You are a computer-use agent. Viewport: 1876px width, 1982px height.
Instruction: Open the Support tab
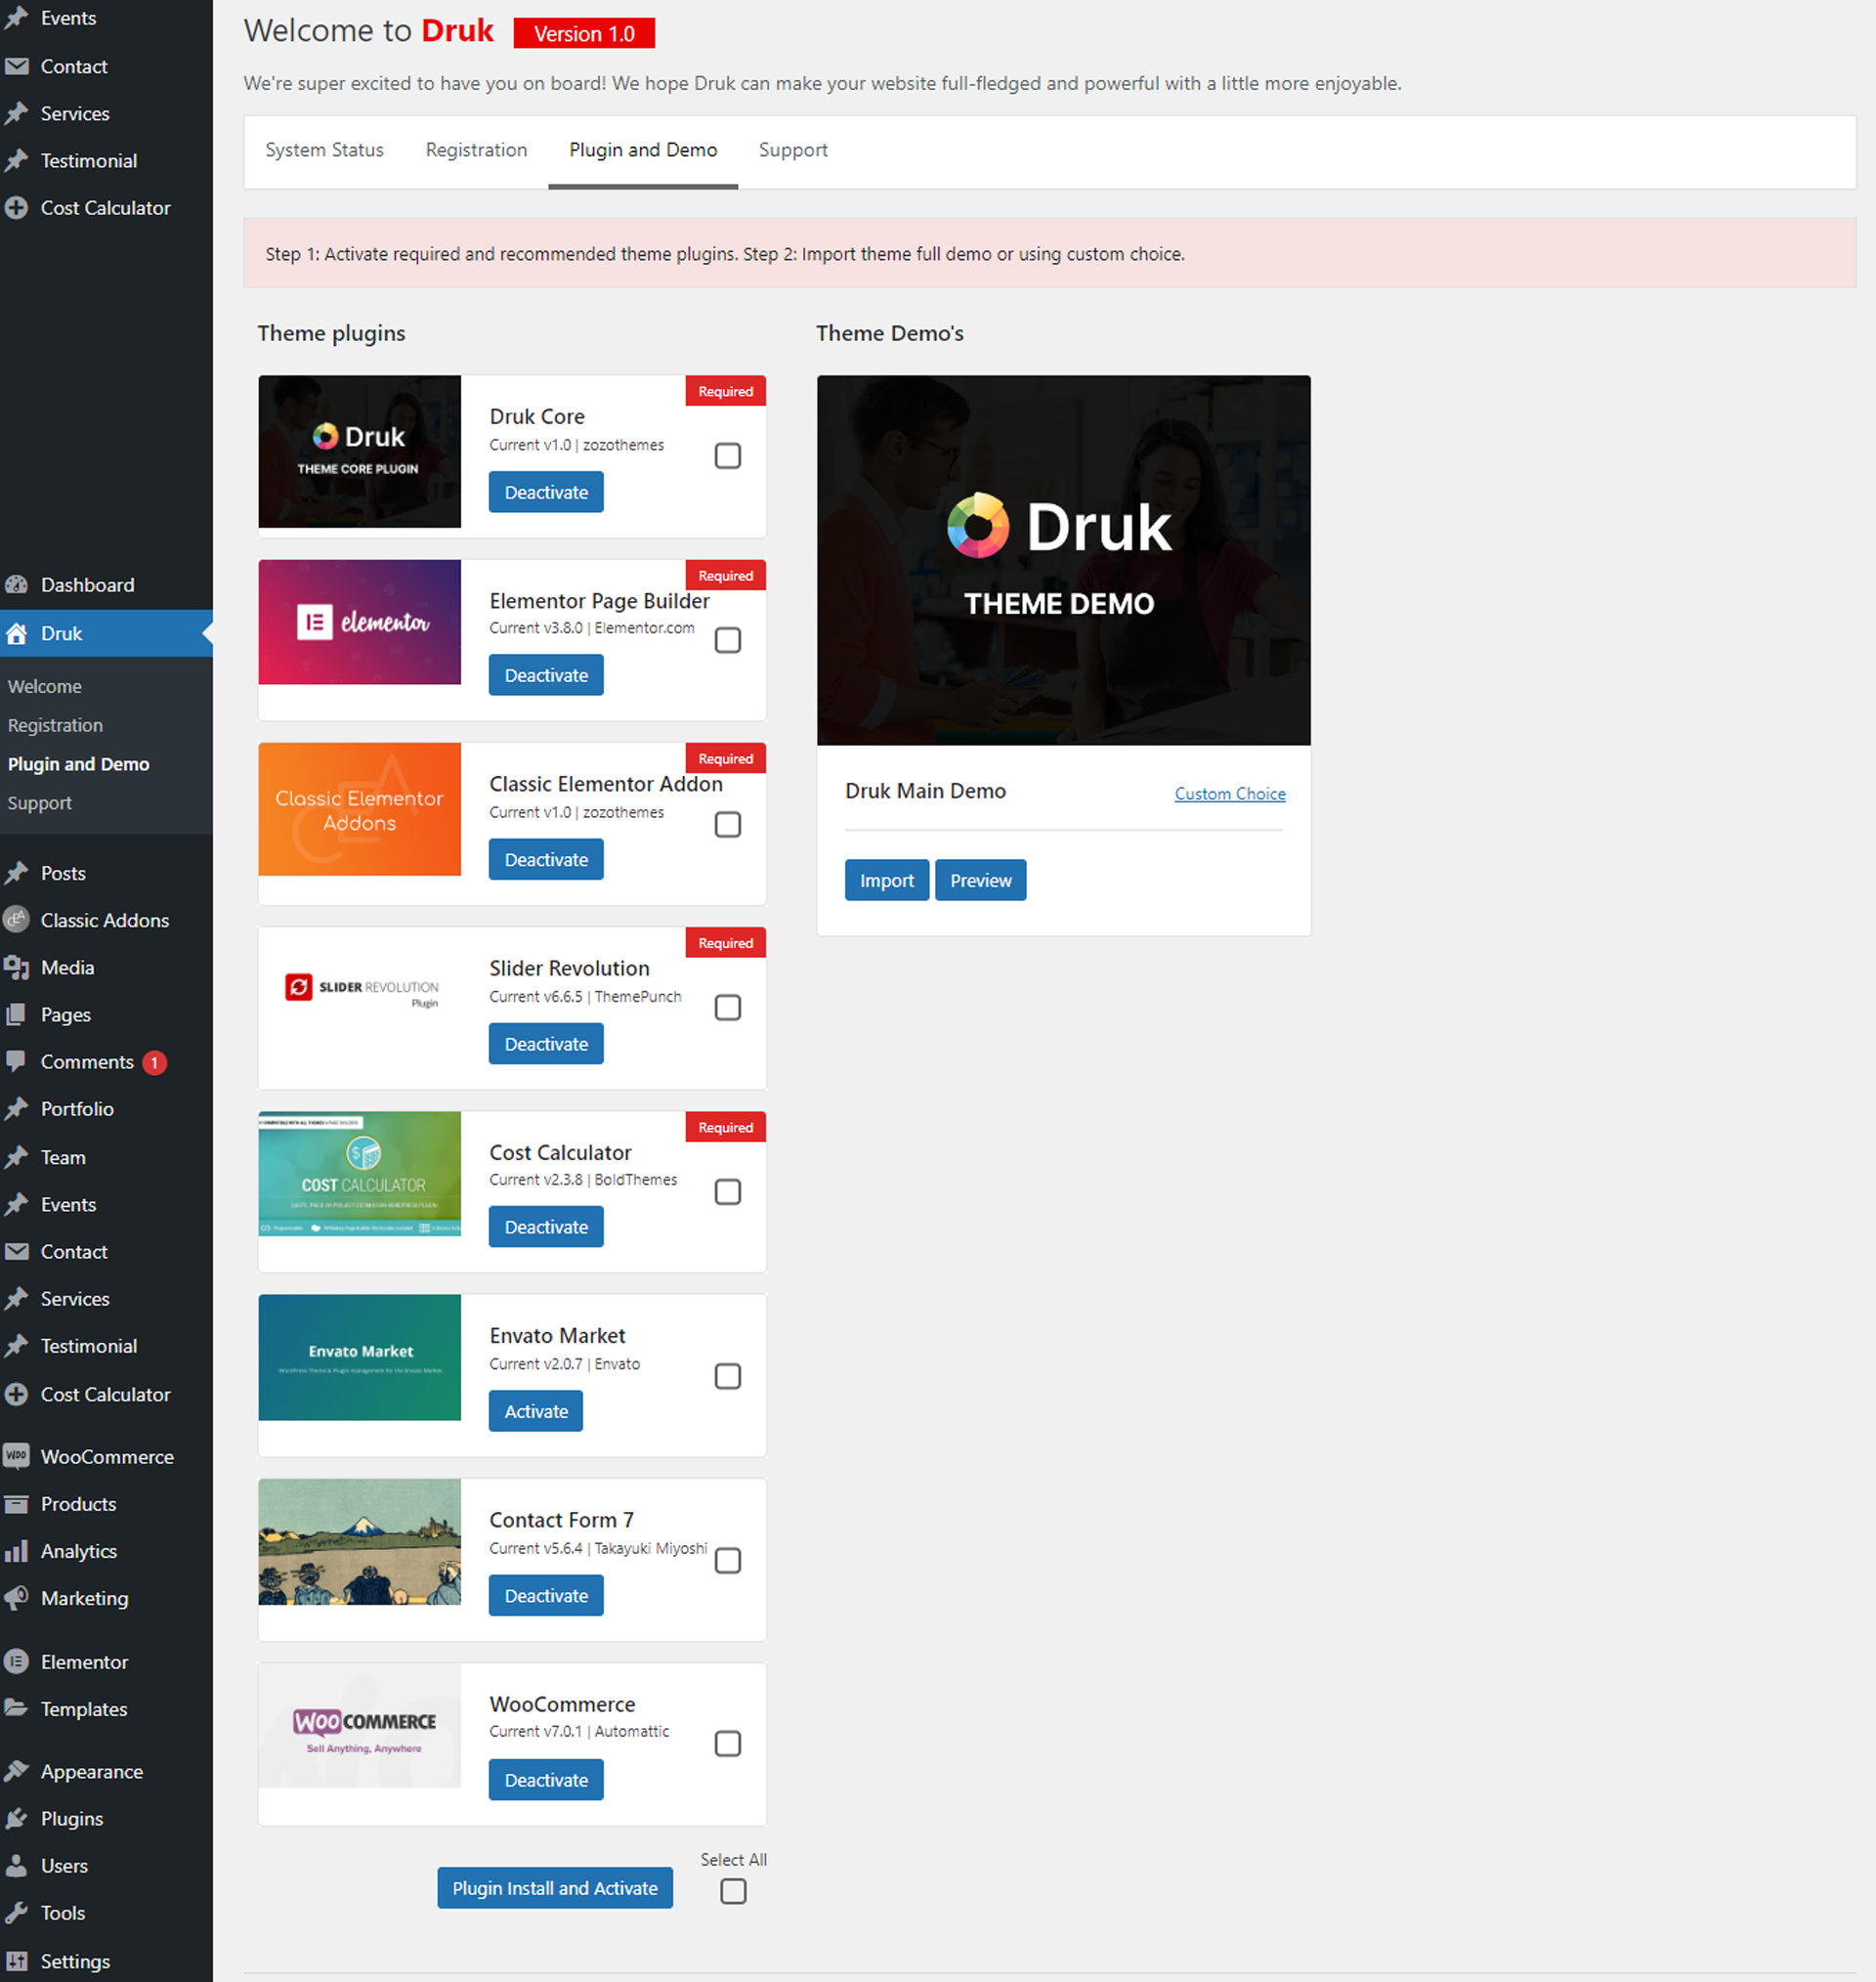click(793, 150)
